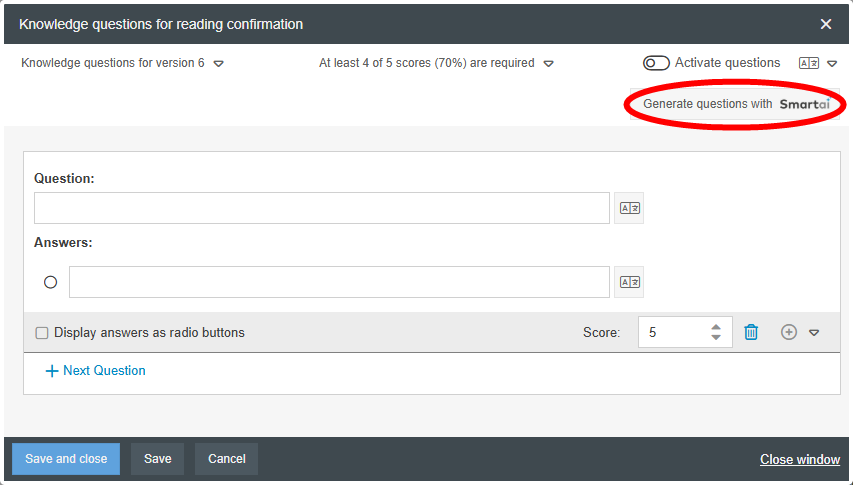
Task: Click the translation icon beside Question field
Action: [x=629, y=208]
